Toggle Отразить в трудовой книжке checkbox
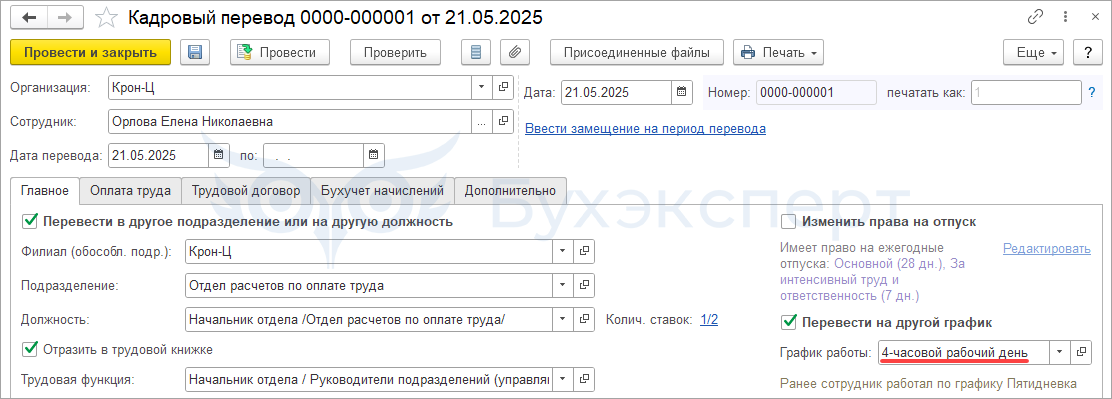 30,349
